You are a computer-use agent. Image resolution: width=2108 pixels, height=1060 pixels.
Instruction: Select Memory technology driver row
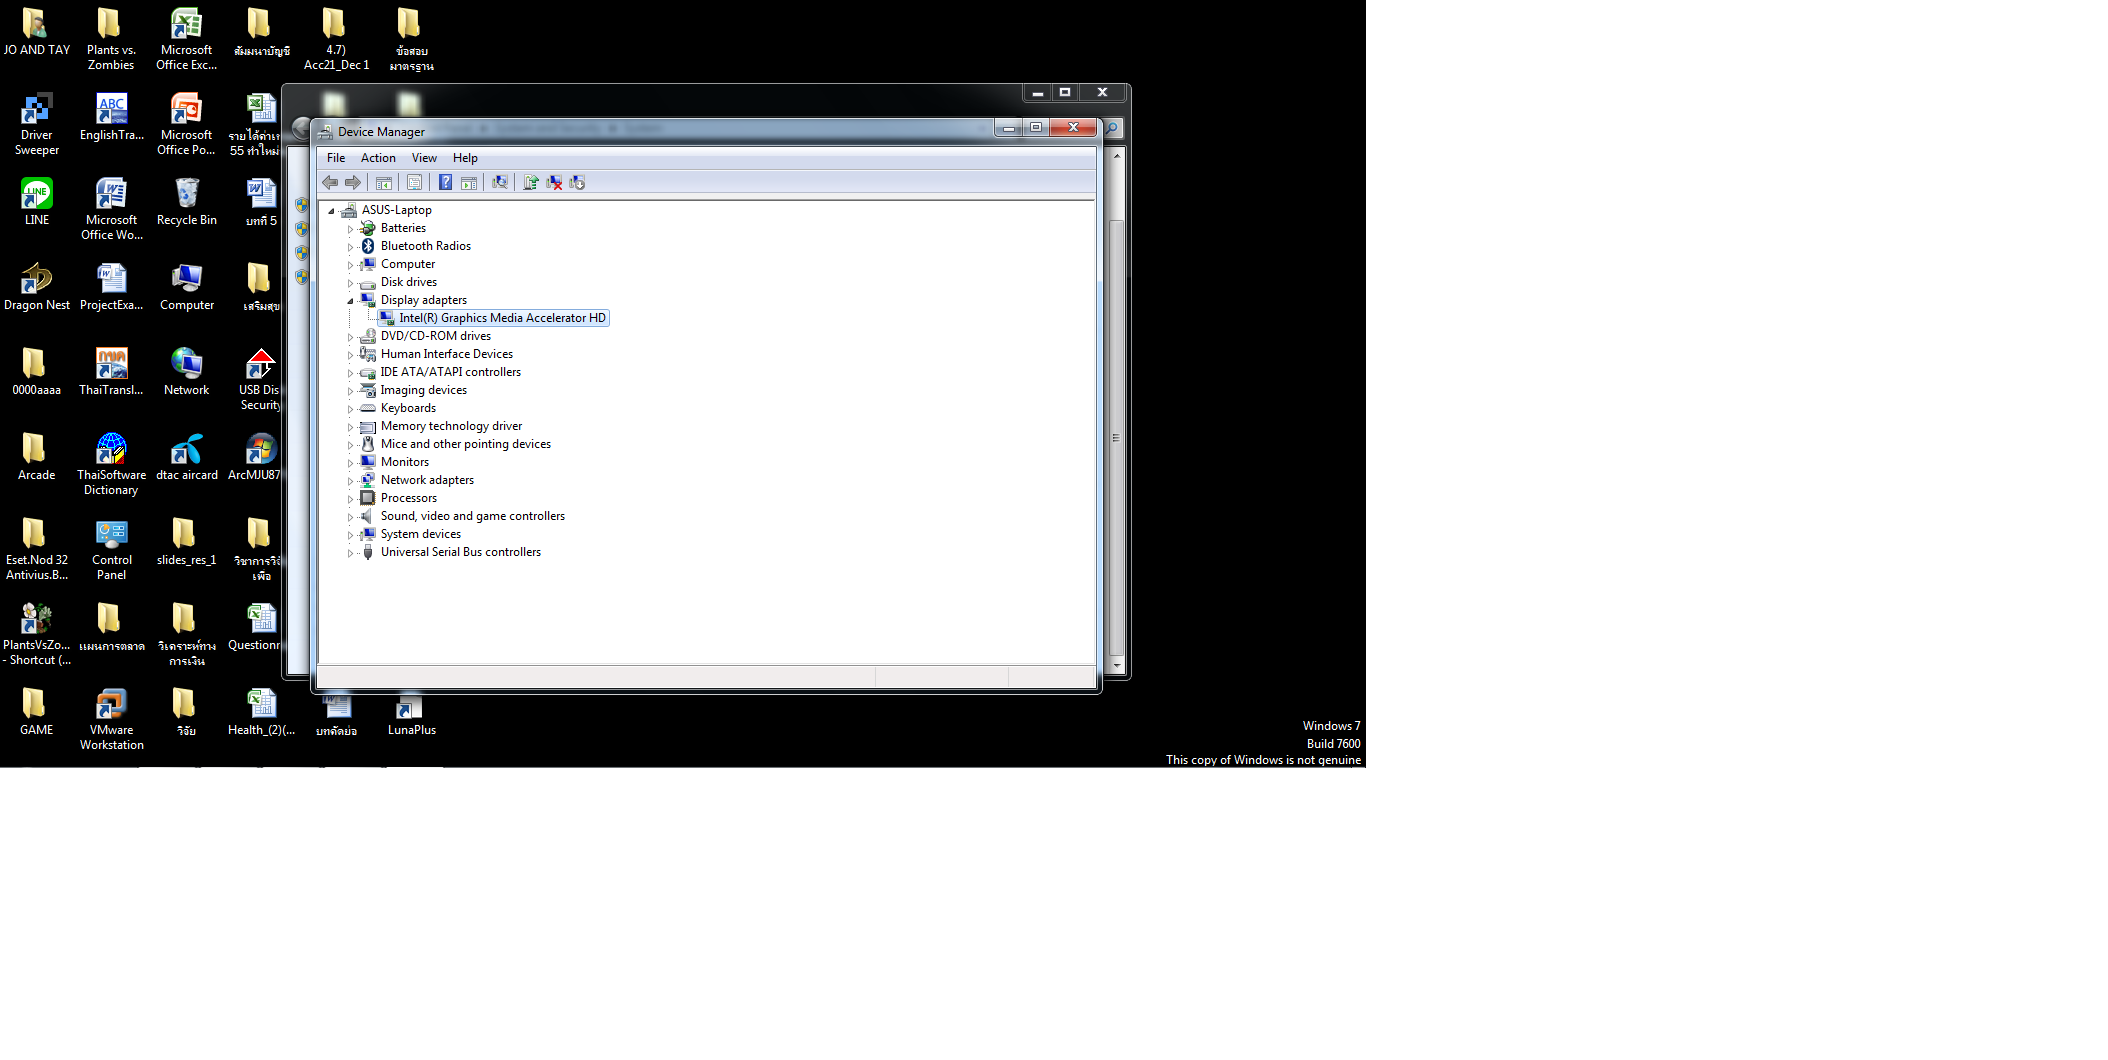pyautogui.click(x=451, y=426)
